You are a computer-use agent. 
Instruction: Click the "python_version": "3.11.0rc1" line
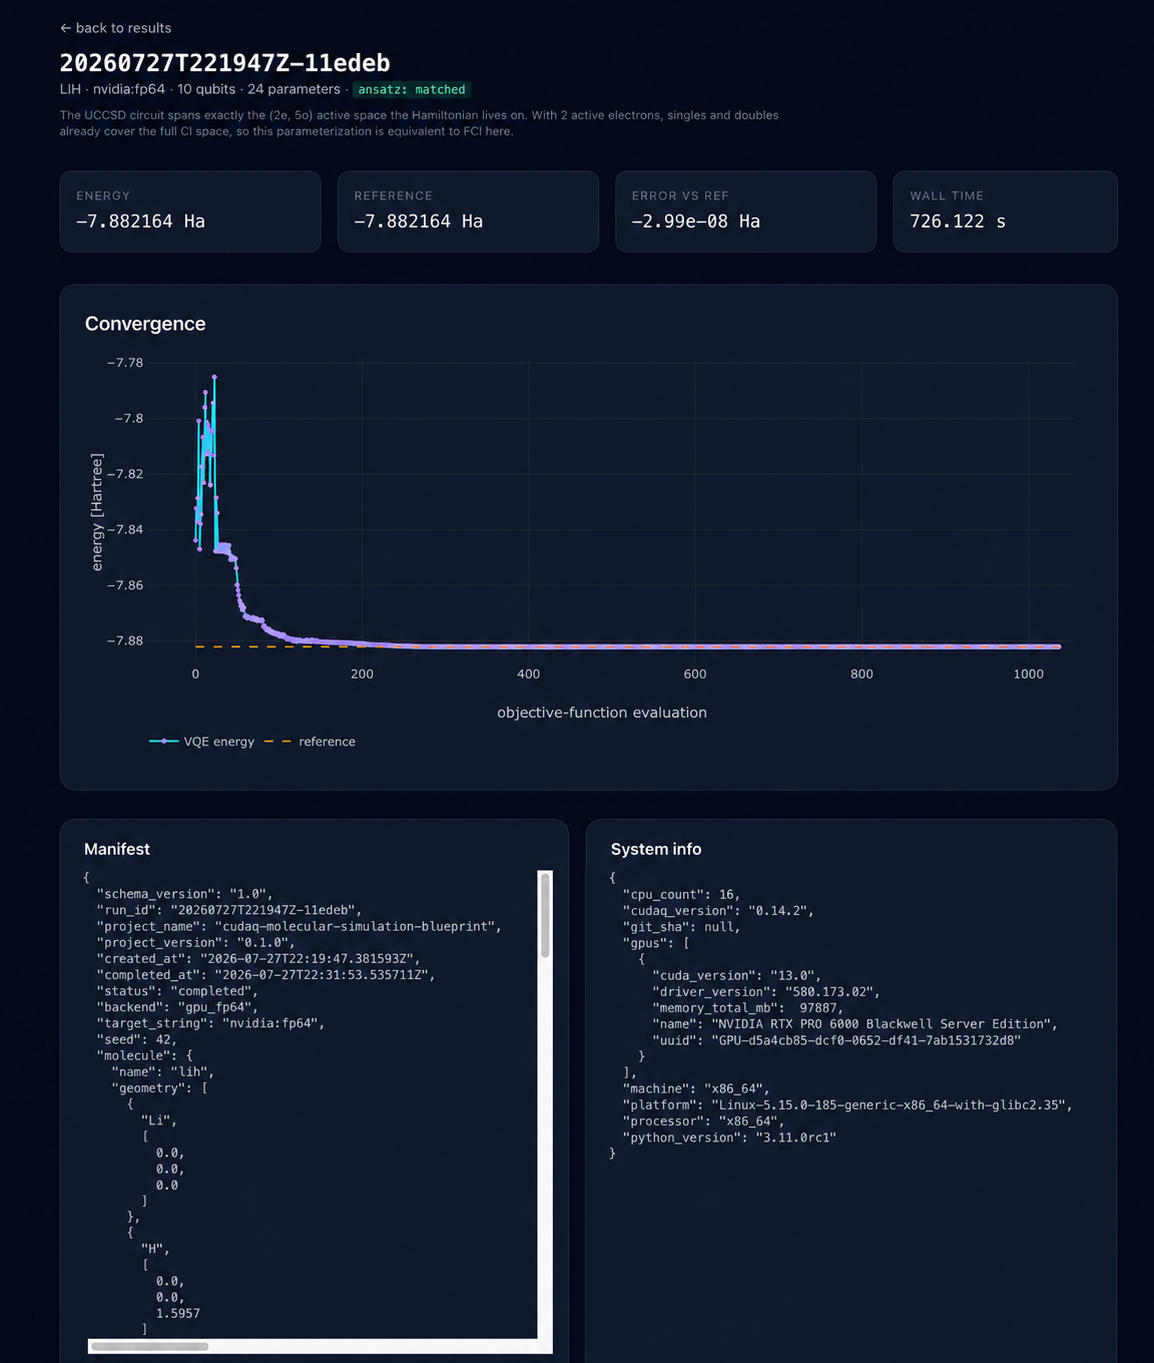(730, 1137)
